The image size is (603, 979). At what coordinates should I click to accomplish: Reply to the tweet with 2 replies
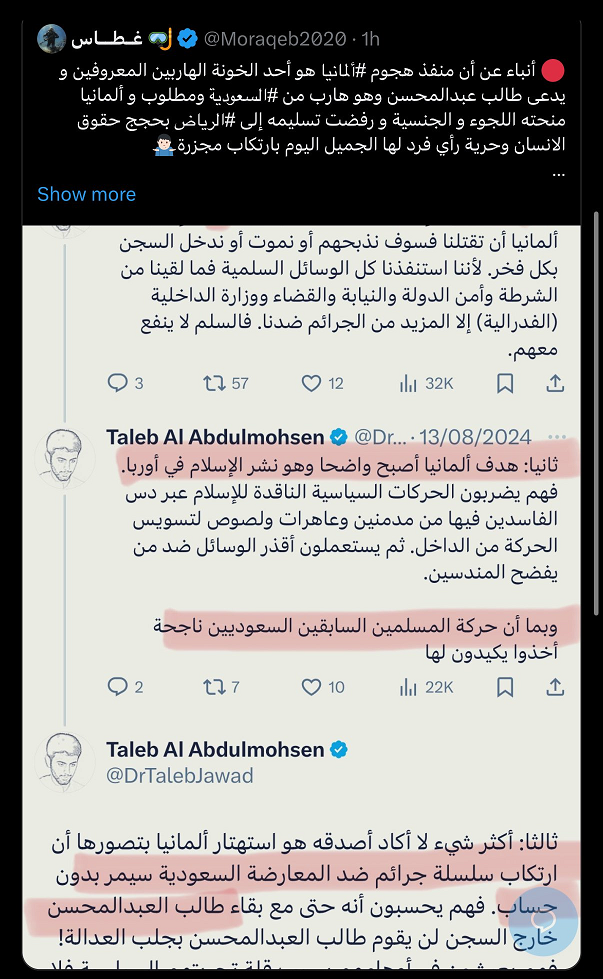click(x=118, y=686)
